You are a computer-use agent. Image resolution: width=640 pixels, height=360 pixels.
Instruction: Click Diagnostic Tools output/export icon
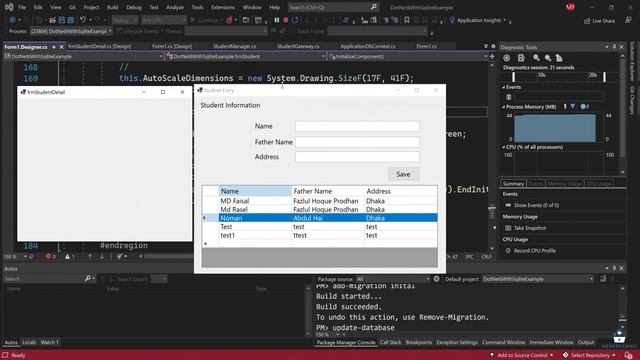521,58
